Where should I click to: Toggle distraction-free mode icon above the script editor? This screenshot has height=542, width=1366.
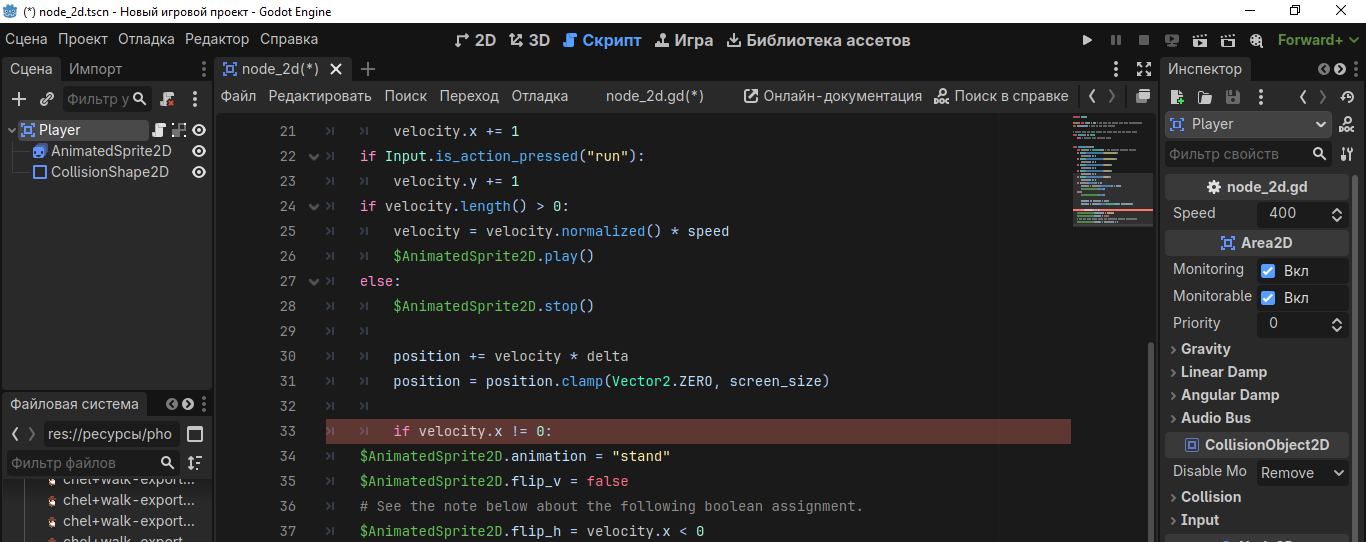(1144, 69)
